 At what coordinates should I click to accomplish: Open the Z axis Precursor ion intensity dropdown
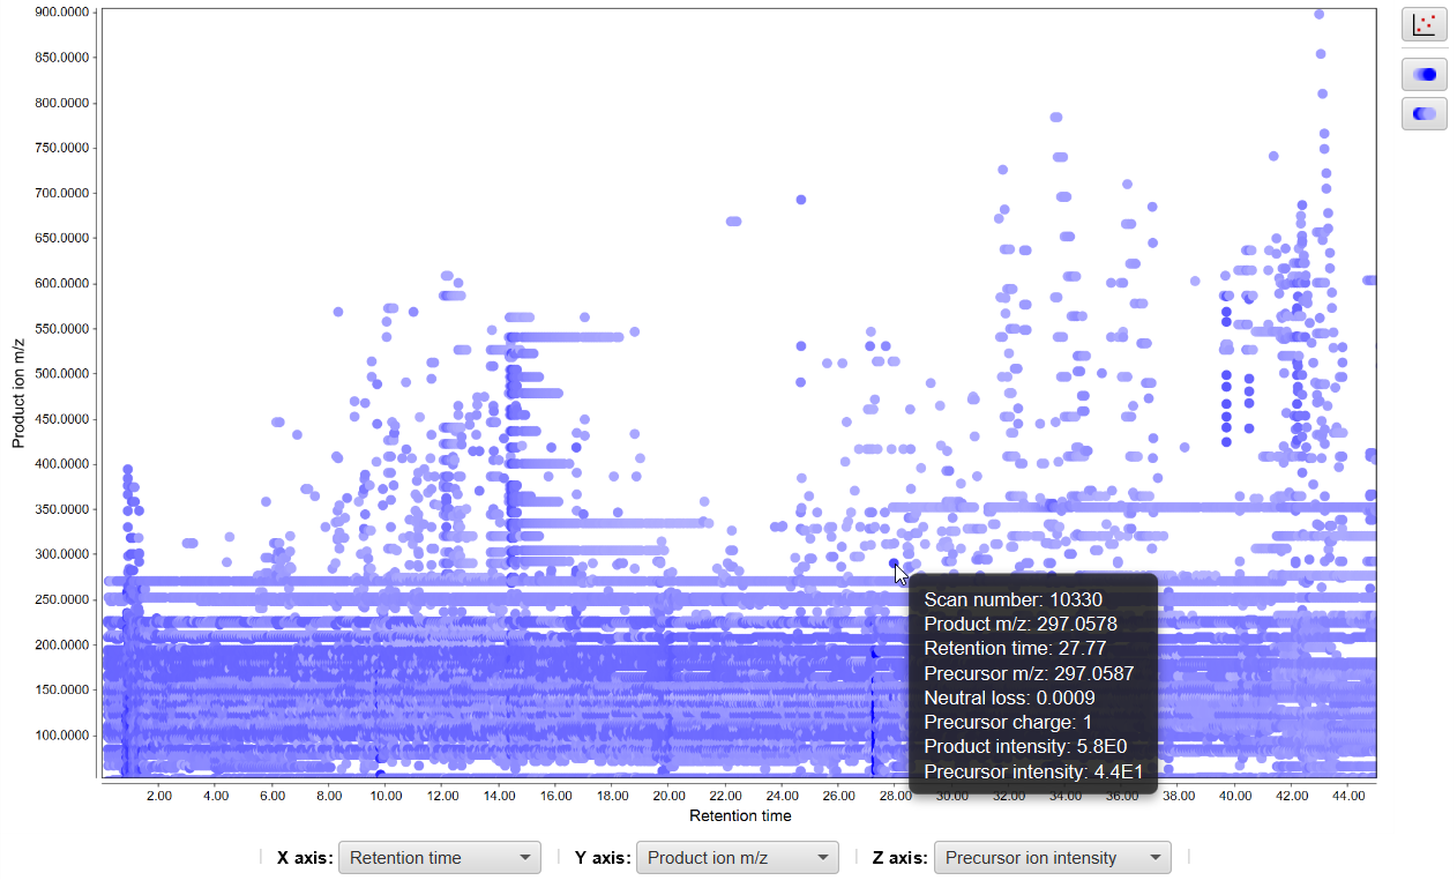click(1052, 858)
